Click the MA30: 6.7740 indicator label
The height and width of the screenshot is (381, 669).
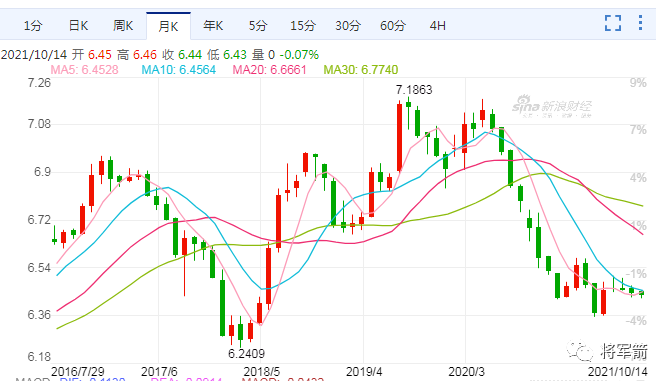pyautogui.click(x=361, y=70)
